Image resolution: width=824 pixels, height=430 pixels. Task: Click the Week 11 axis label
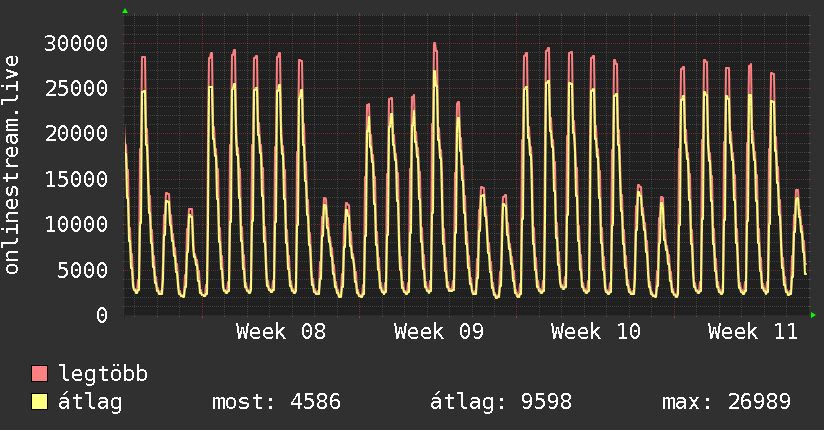(x=753, y=332)
